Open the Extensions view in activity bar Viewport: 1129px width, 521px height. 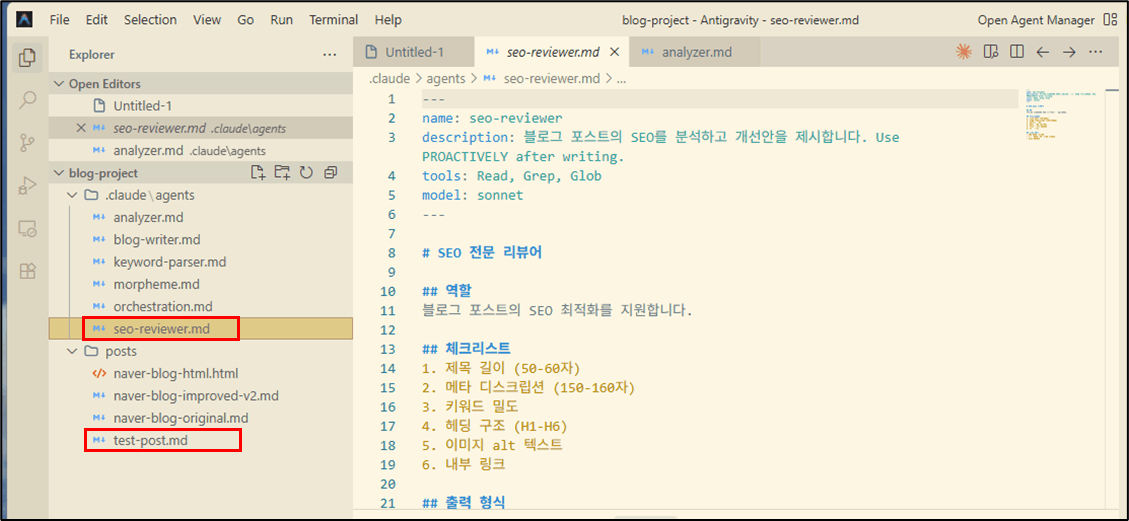click(x=28, y=271)
